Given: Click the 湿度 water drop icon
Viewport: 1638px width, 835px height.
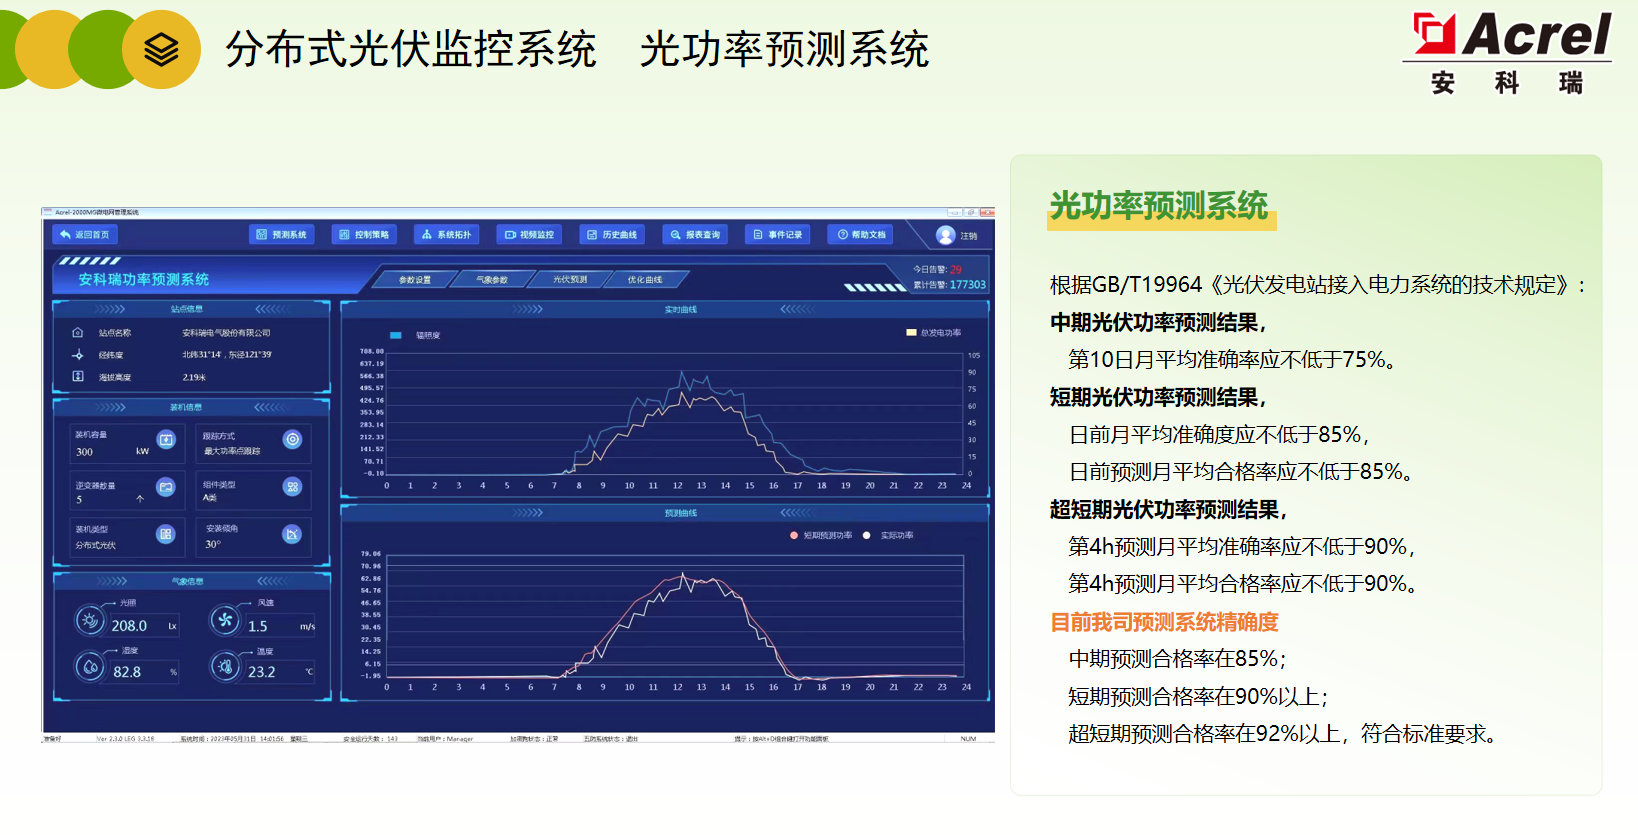Looking at the screenshot, I should click(90, 666).
